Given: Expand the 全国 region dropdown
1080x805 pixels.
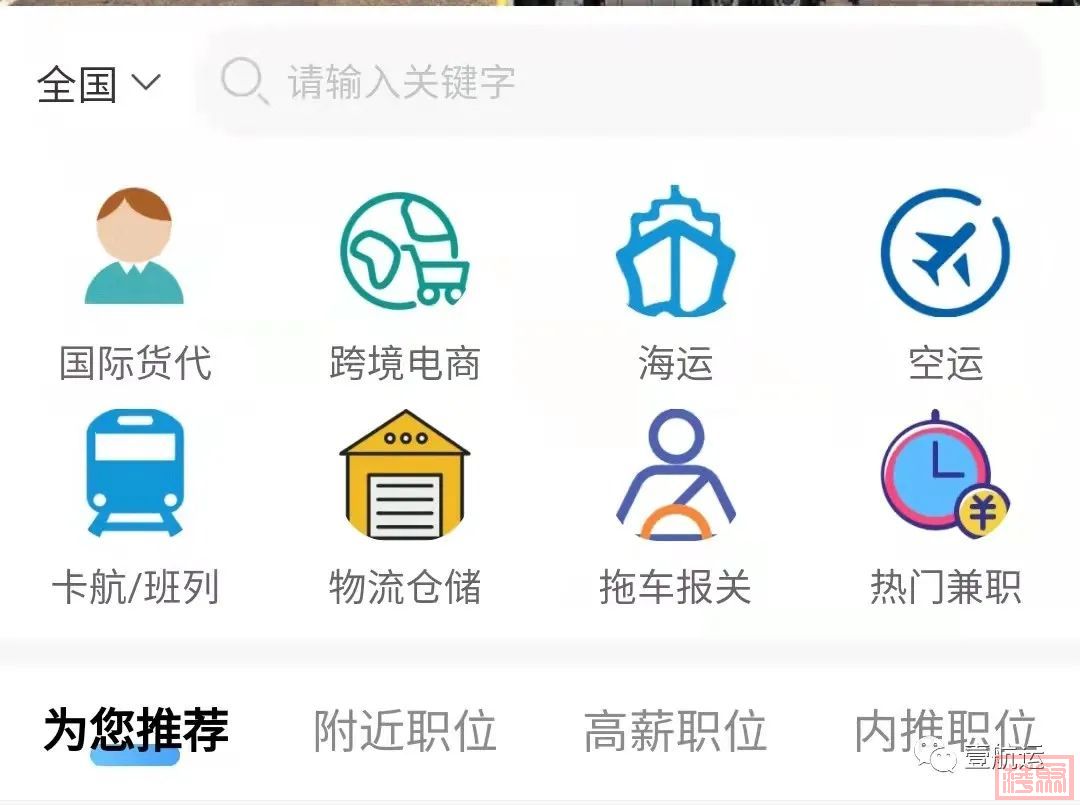Looking at the screenshot, I should (x=98, y=84).
